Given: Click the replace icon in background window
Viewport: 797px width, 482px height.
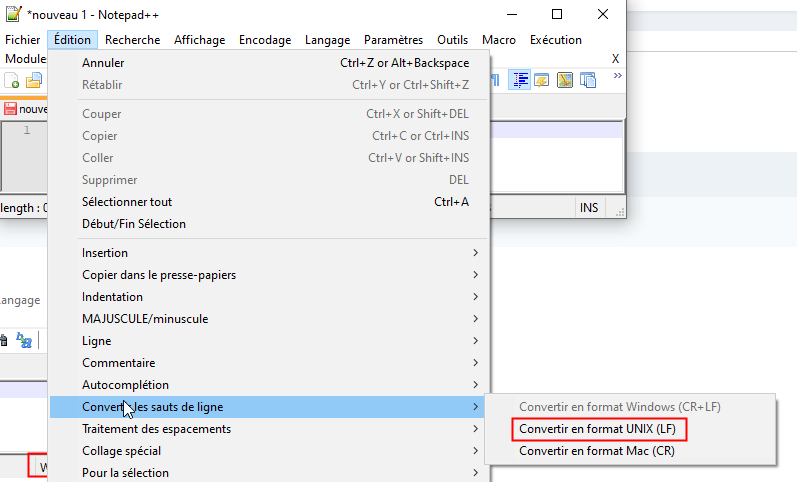Looking at the screenshot, I should coord(24,340).
